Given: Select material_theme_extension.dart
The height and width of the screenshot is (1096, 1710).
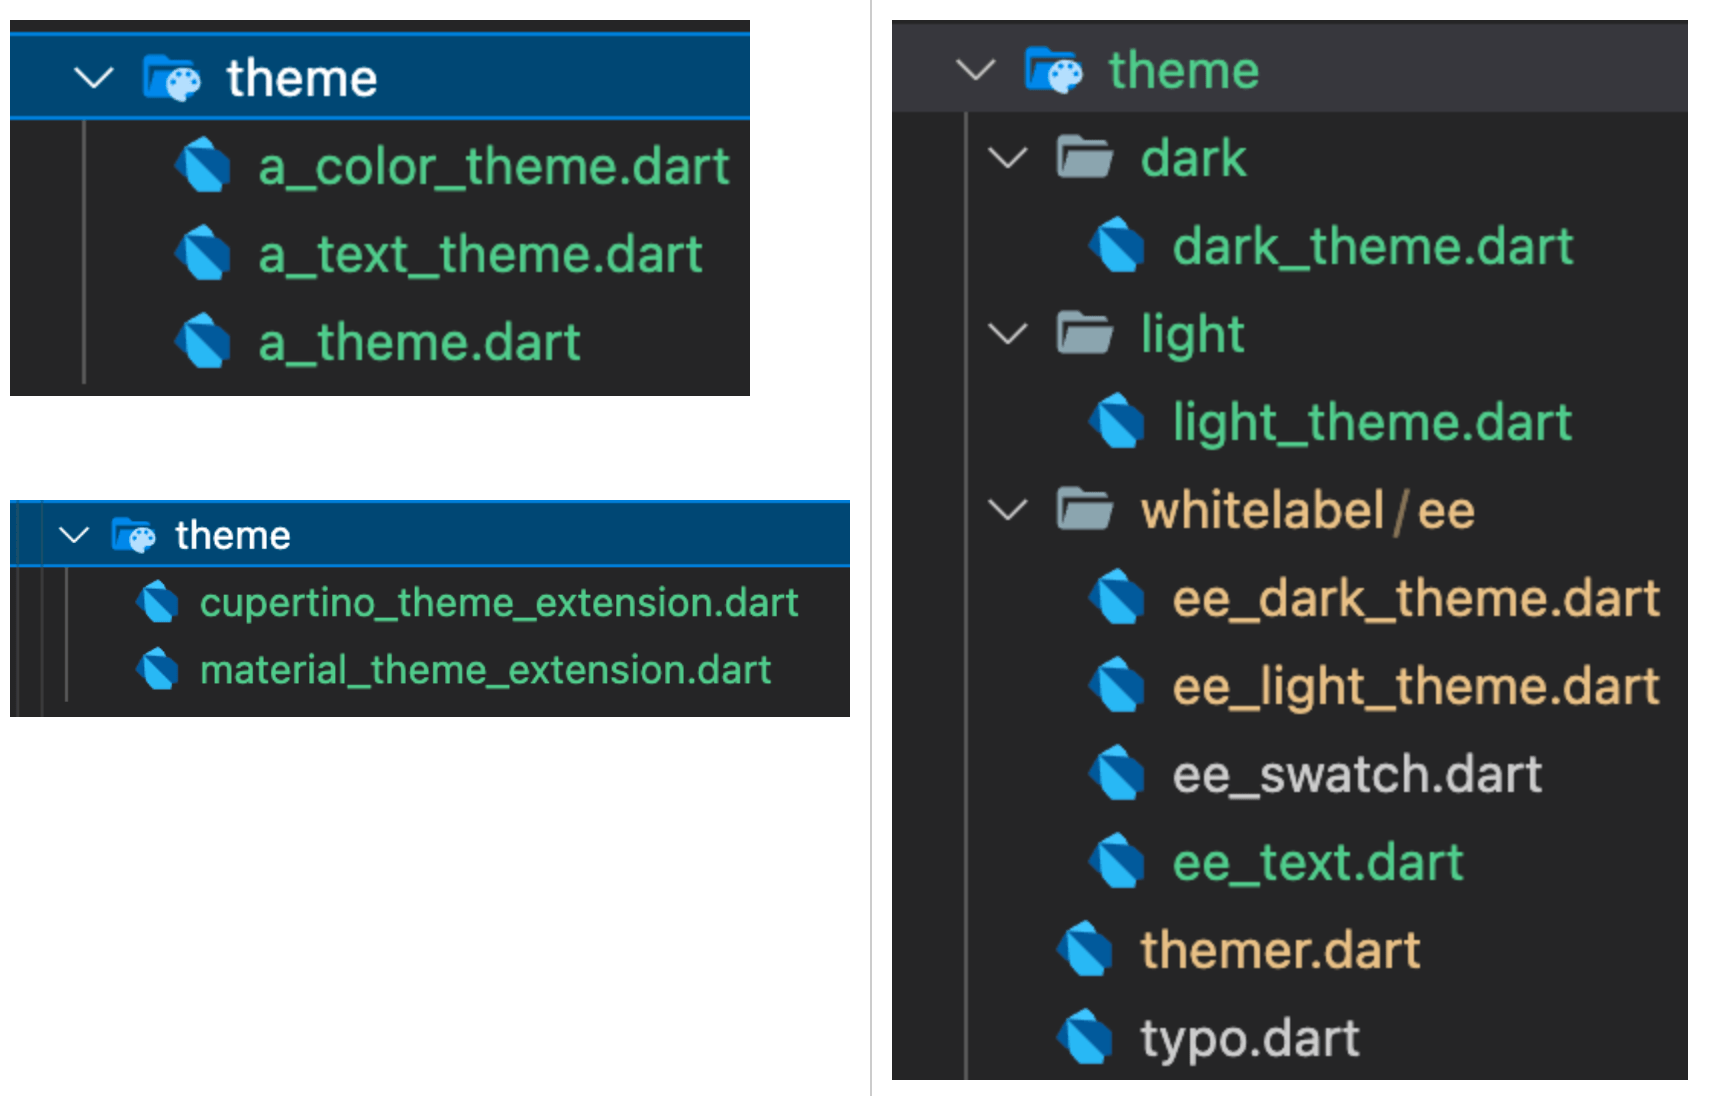Looking at the screenshot, I should 485,670.
